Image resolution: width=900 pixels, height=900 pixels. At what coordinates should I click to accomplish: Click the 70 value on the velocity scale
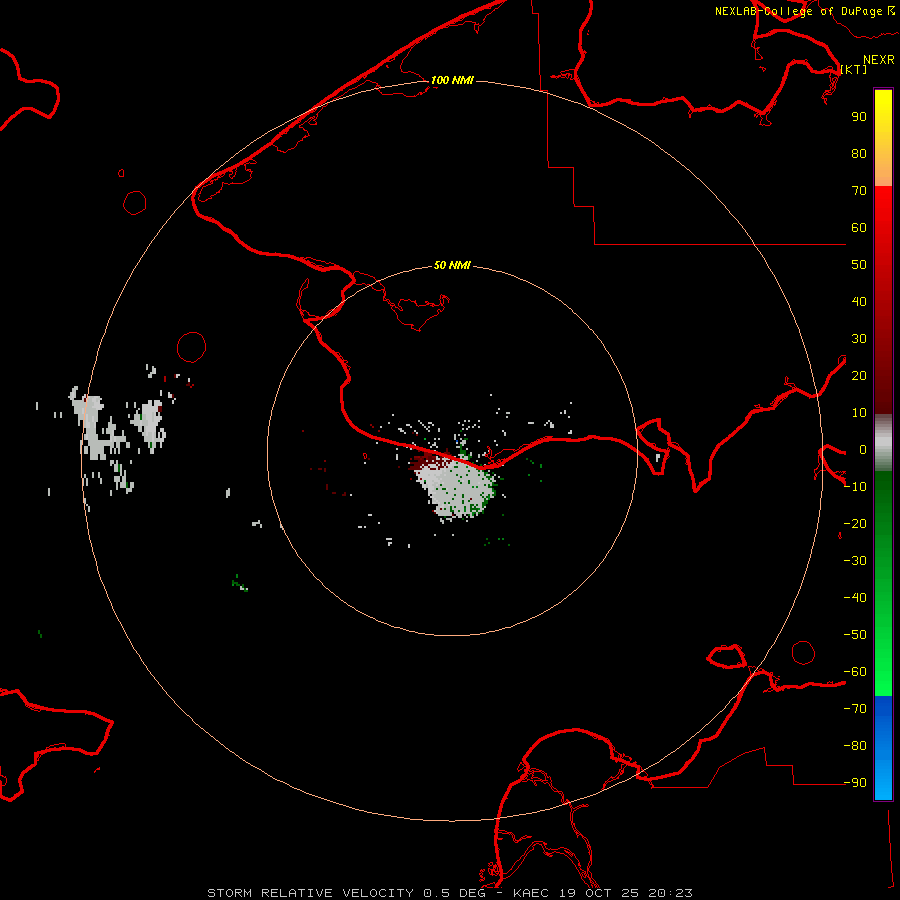(x=859, y=191)
